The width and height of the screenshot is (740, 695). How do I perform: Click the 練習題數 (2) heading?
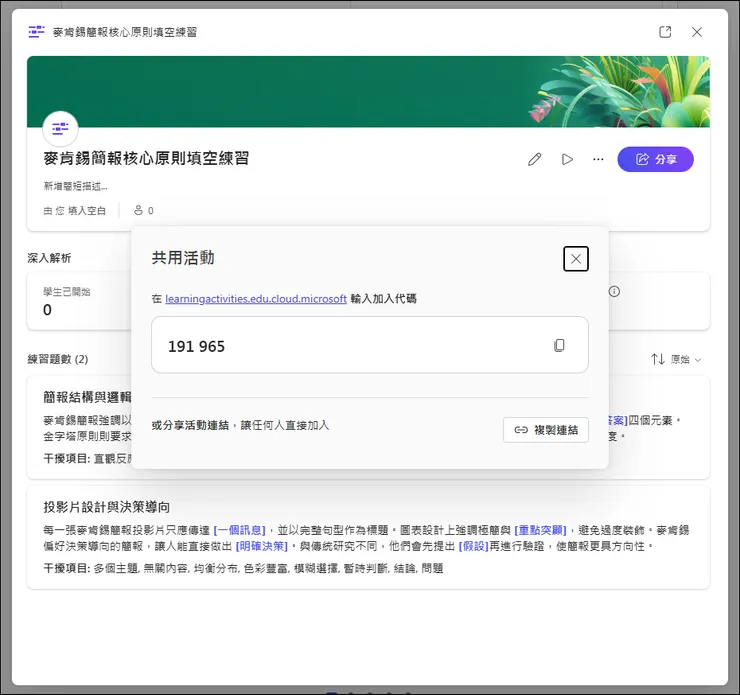tap(58, 359)
